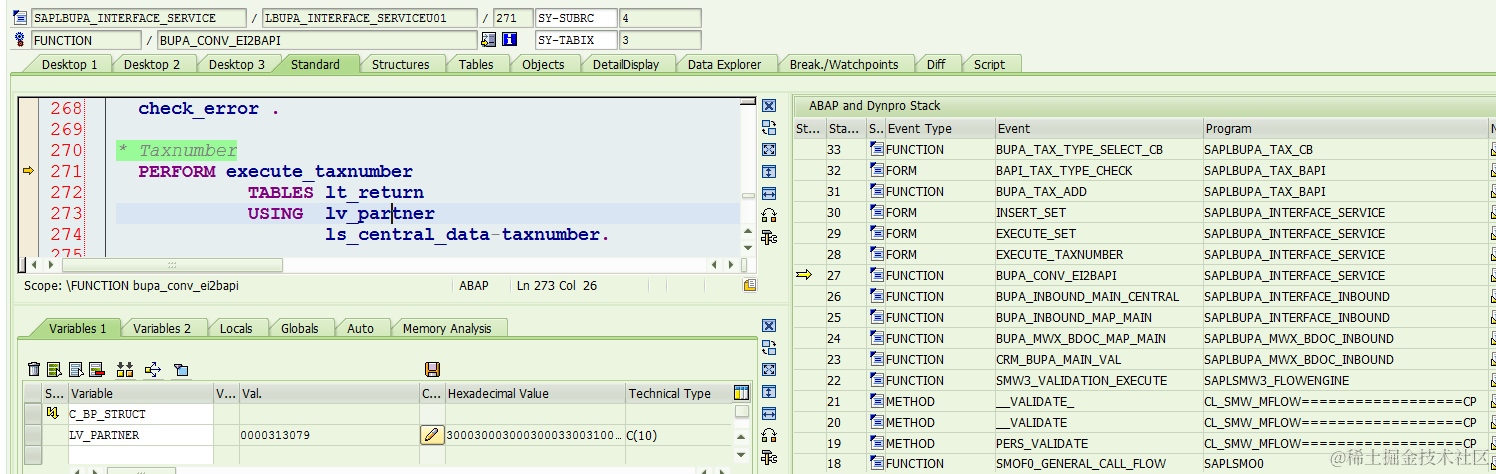This screenshot has width=1496, height=474.
Task: Close the source code tool
Action: [769, 105]
